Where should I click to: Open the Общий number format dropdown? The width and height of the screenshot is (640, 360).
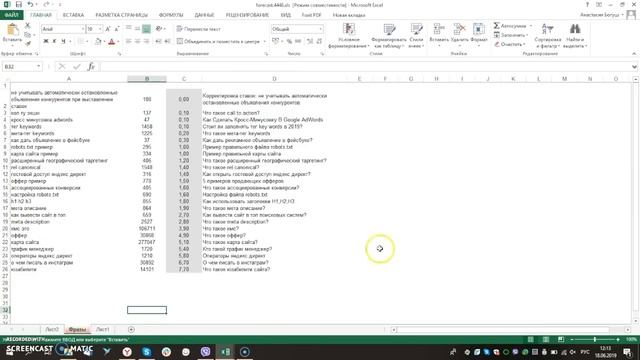pos(320,29)
